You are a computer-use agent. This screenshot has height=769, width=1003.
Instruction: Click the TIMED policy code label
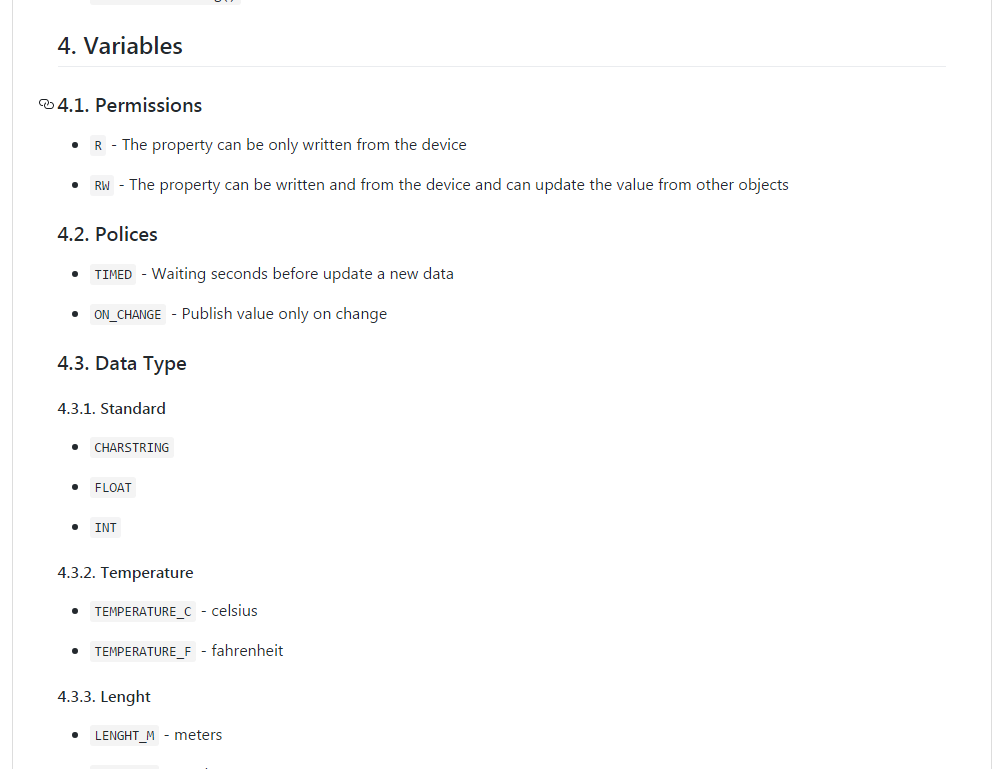(x=113, y=275)
